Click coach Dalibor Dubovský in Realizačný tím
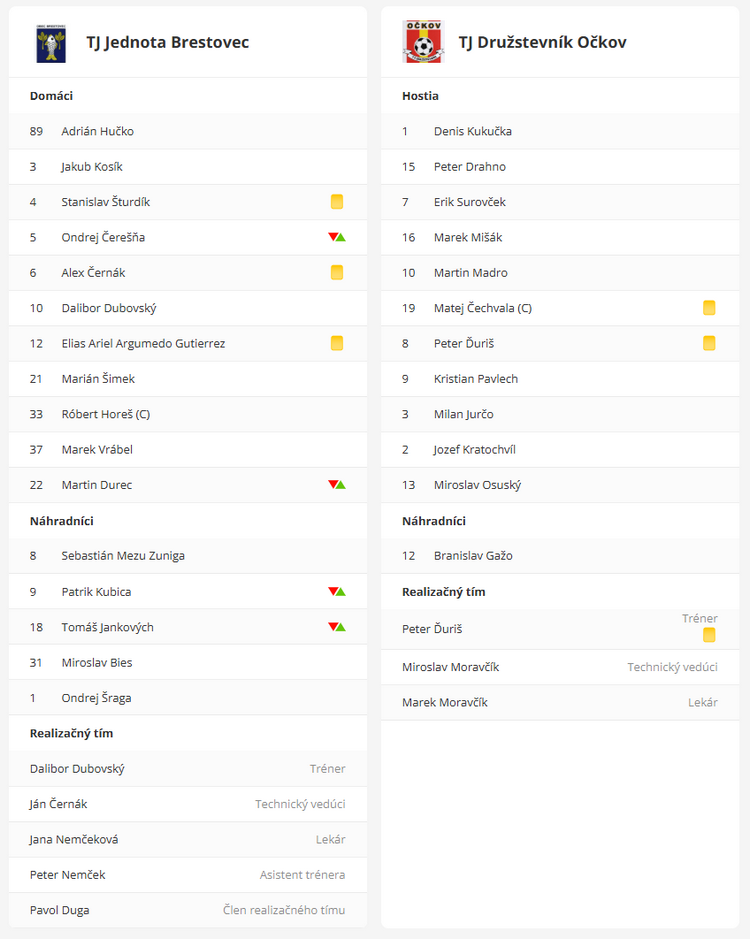The image size is (750, 939). (77, 769)
